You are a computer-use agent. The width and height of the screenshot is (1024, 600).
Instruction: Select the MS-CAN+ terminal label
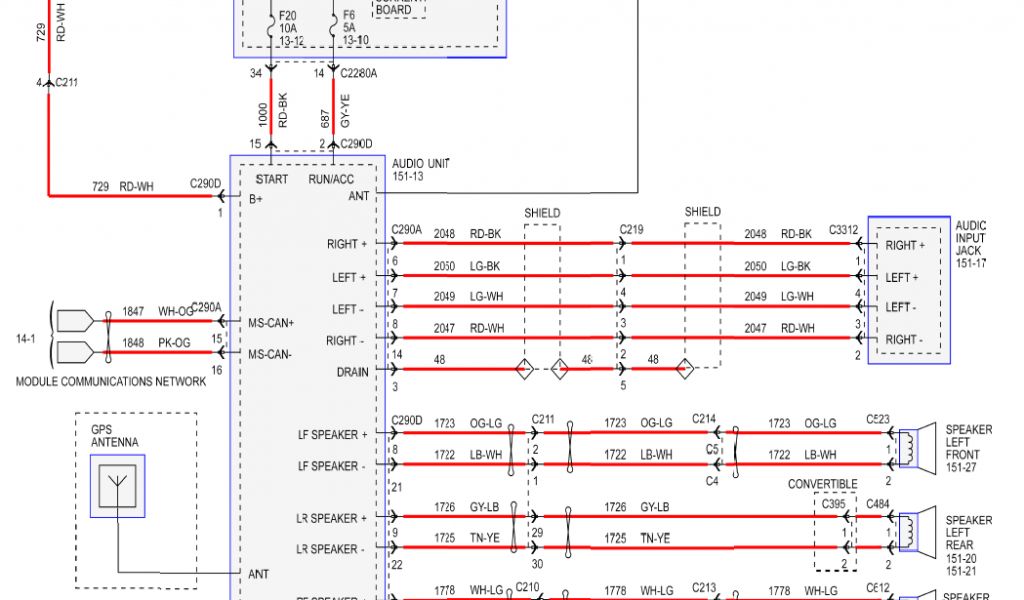point(272,323)
